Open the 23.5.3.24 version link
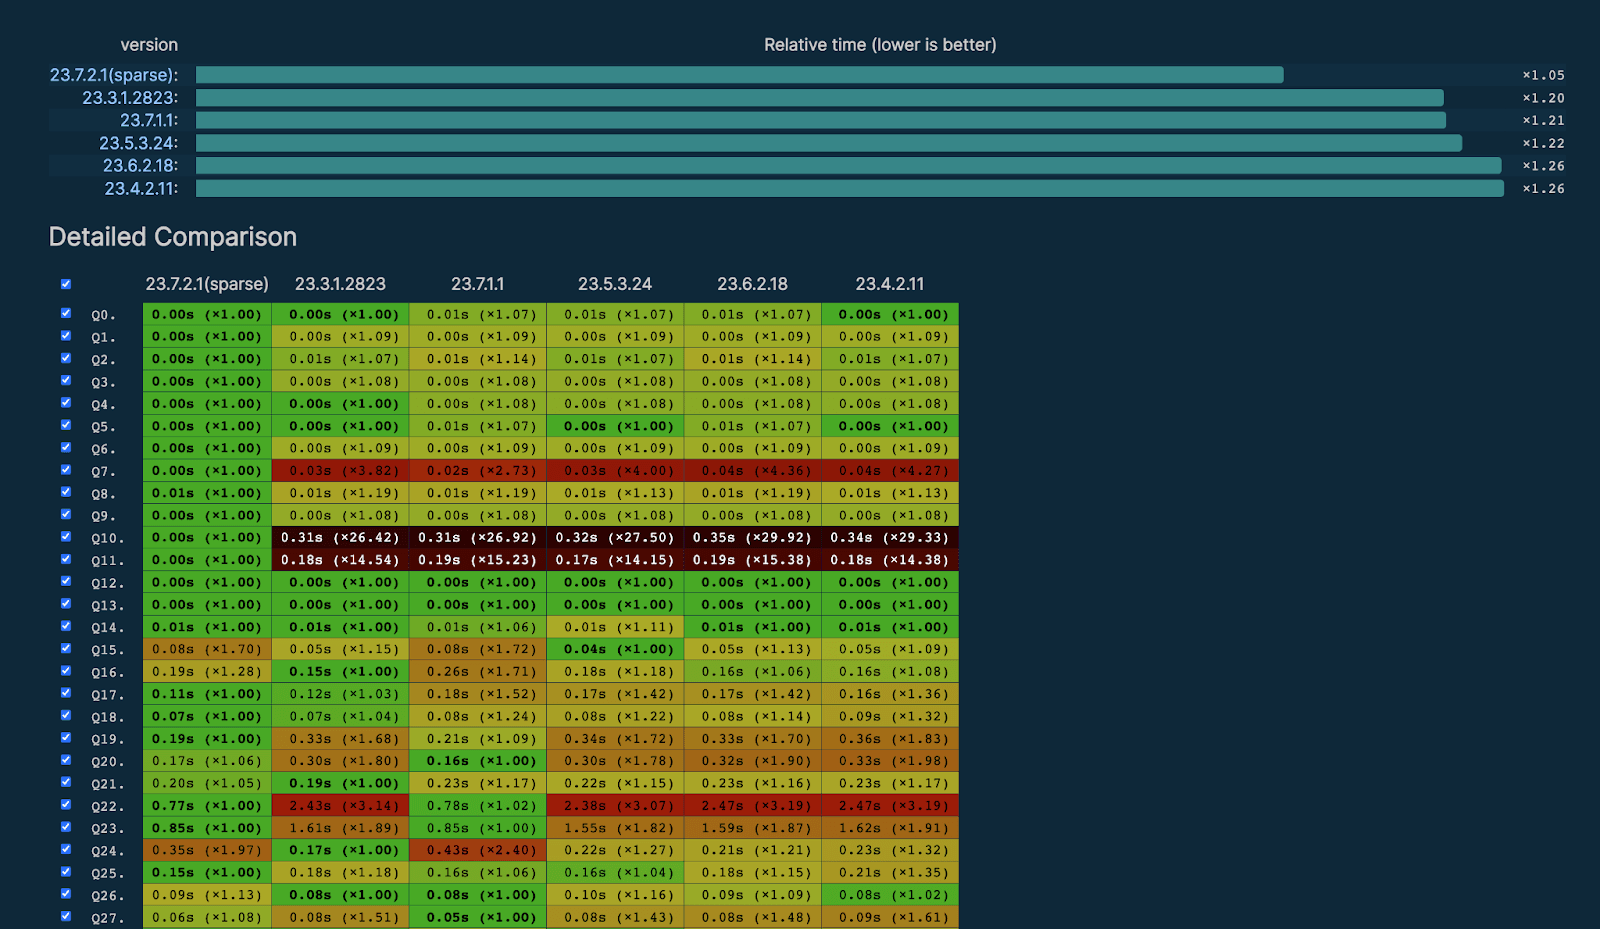 click(x=138, y=143)
